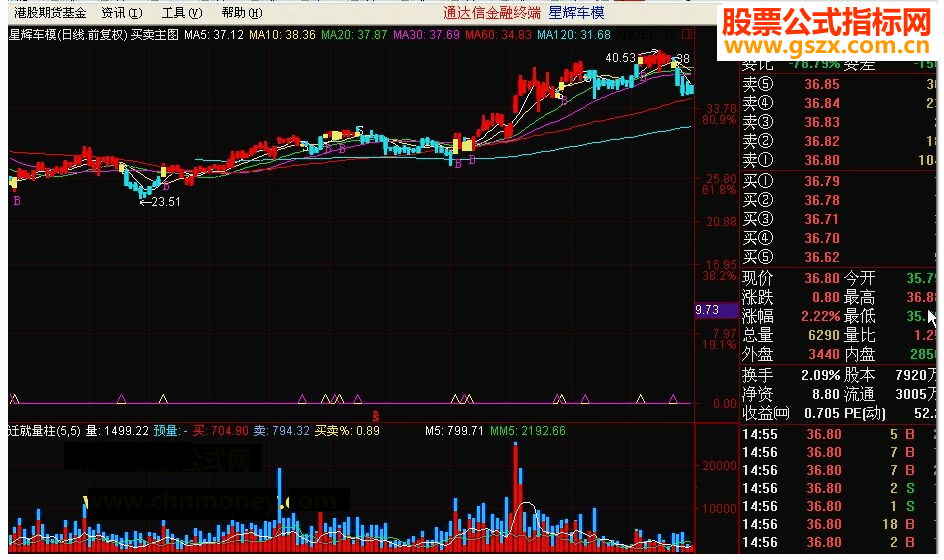
Task: Select the 买① 36.79 bid row
Action: tap(839, 181)
